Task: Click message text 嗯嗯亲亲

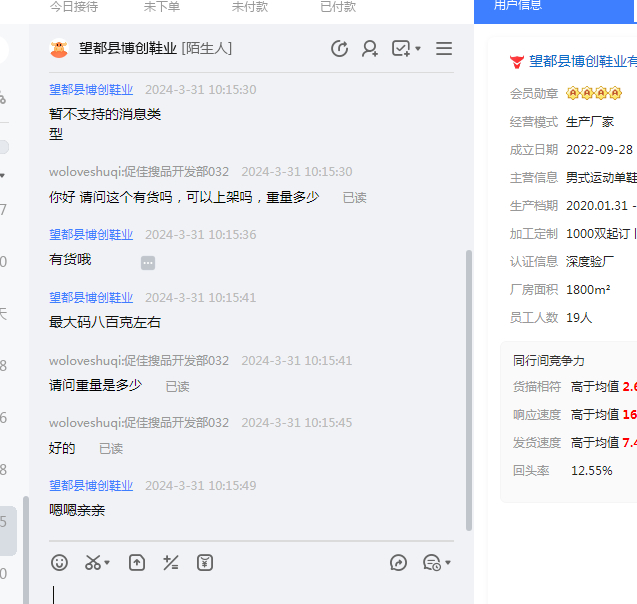Action: point(77,510)
